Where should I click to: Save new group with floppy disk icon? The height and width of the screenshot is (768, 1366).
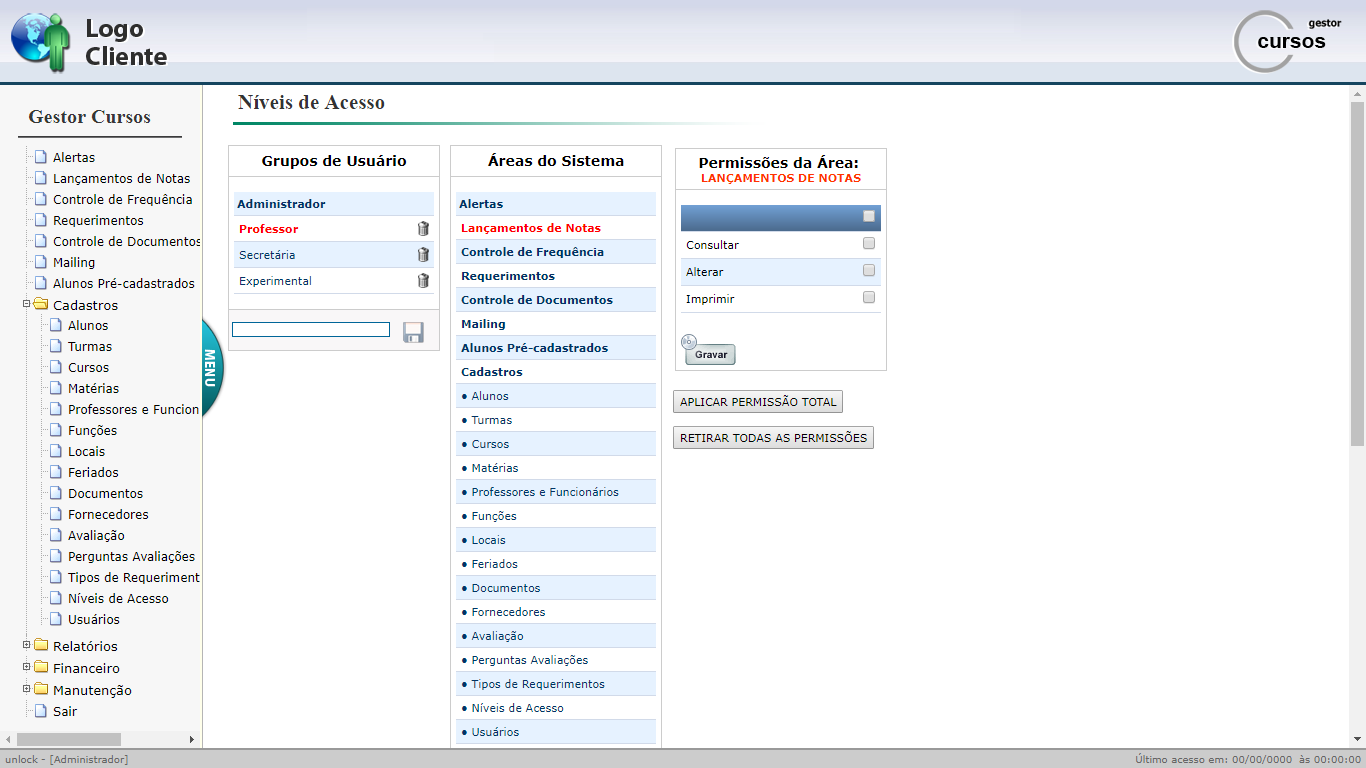[413, 332]
